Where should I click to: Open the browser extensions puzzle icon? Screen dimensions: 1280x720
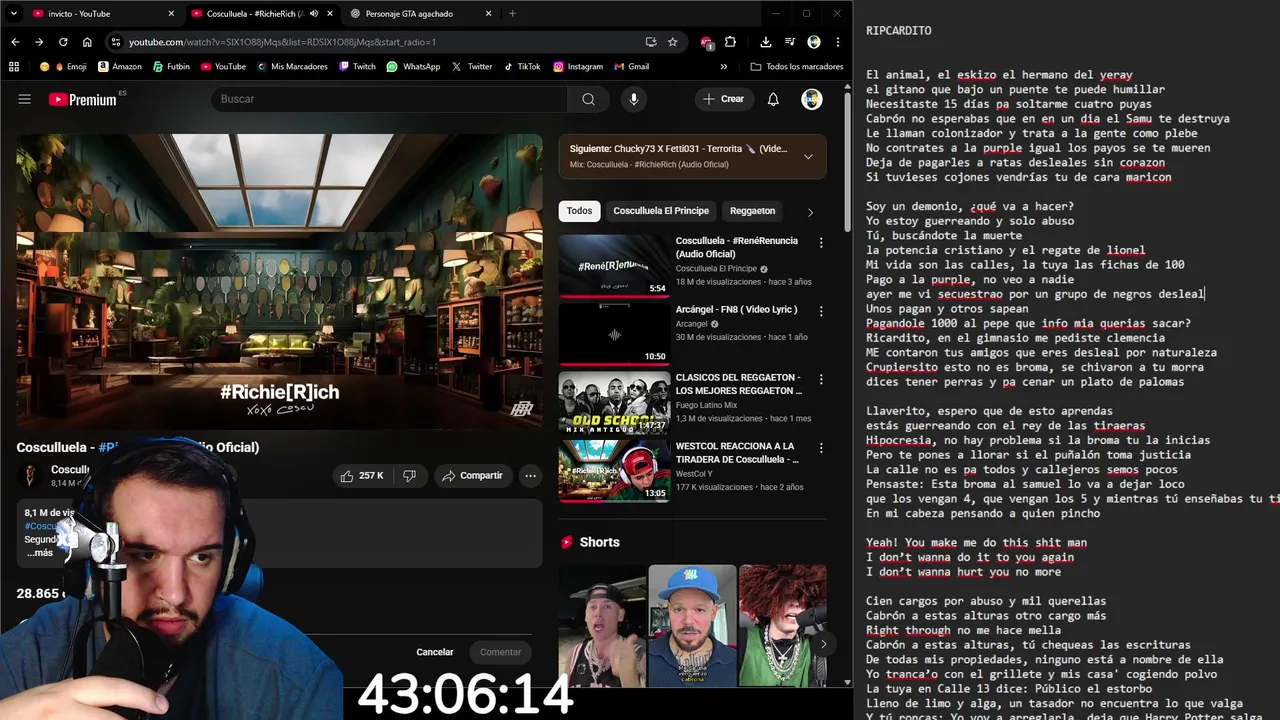[730, 42]
